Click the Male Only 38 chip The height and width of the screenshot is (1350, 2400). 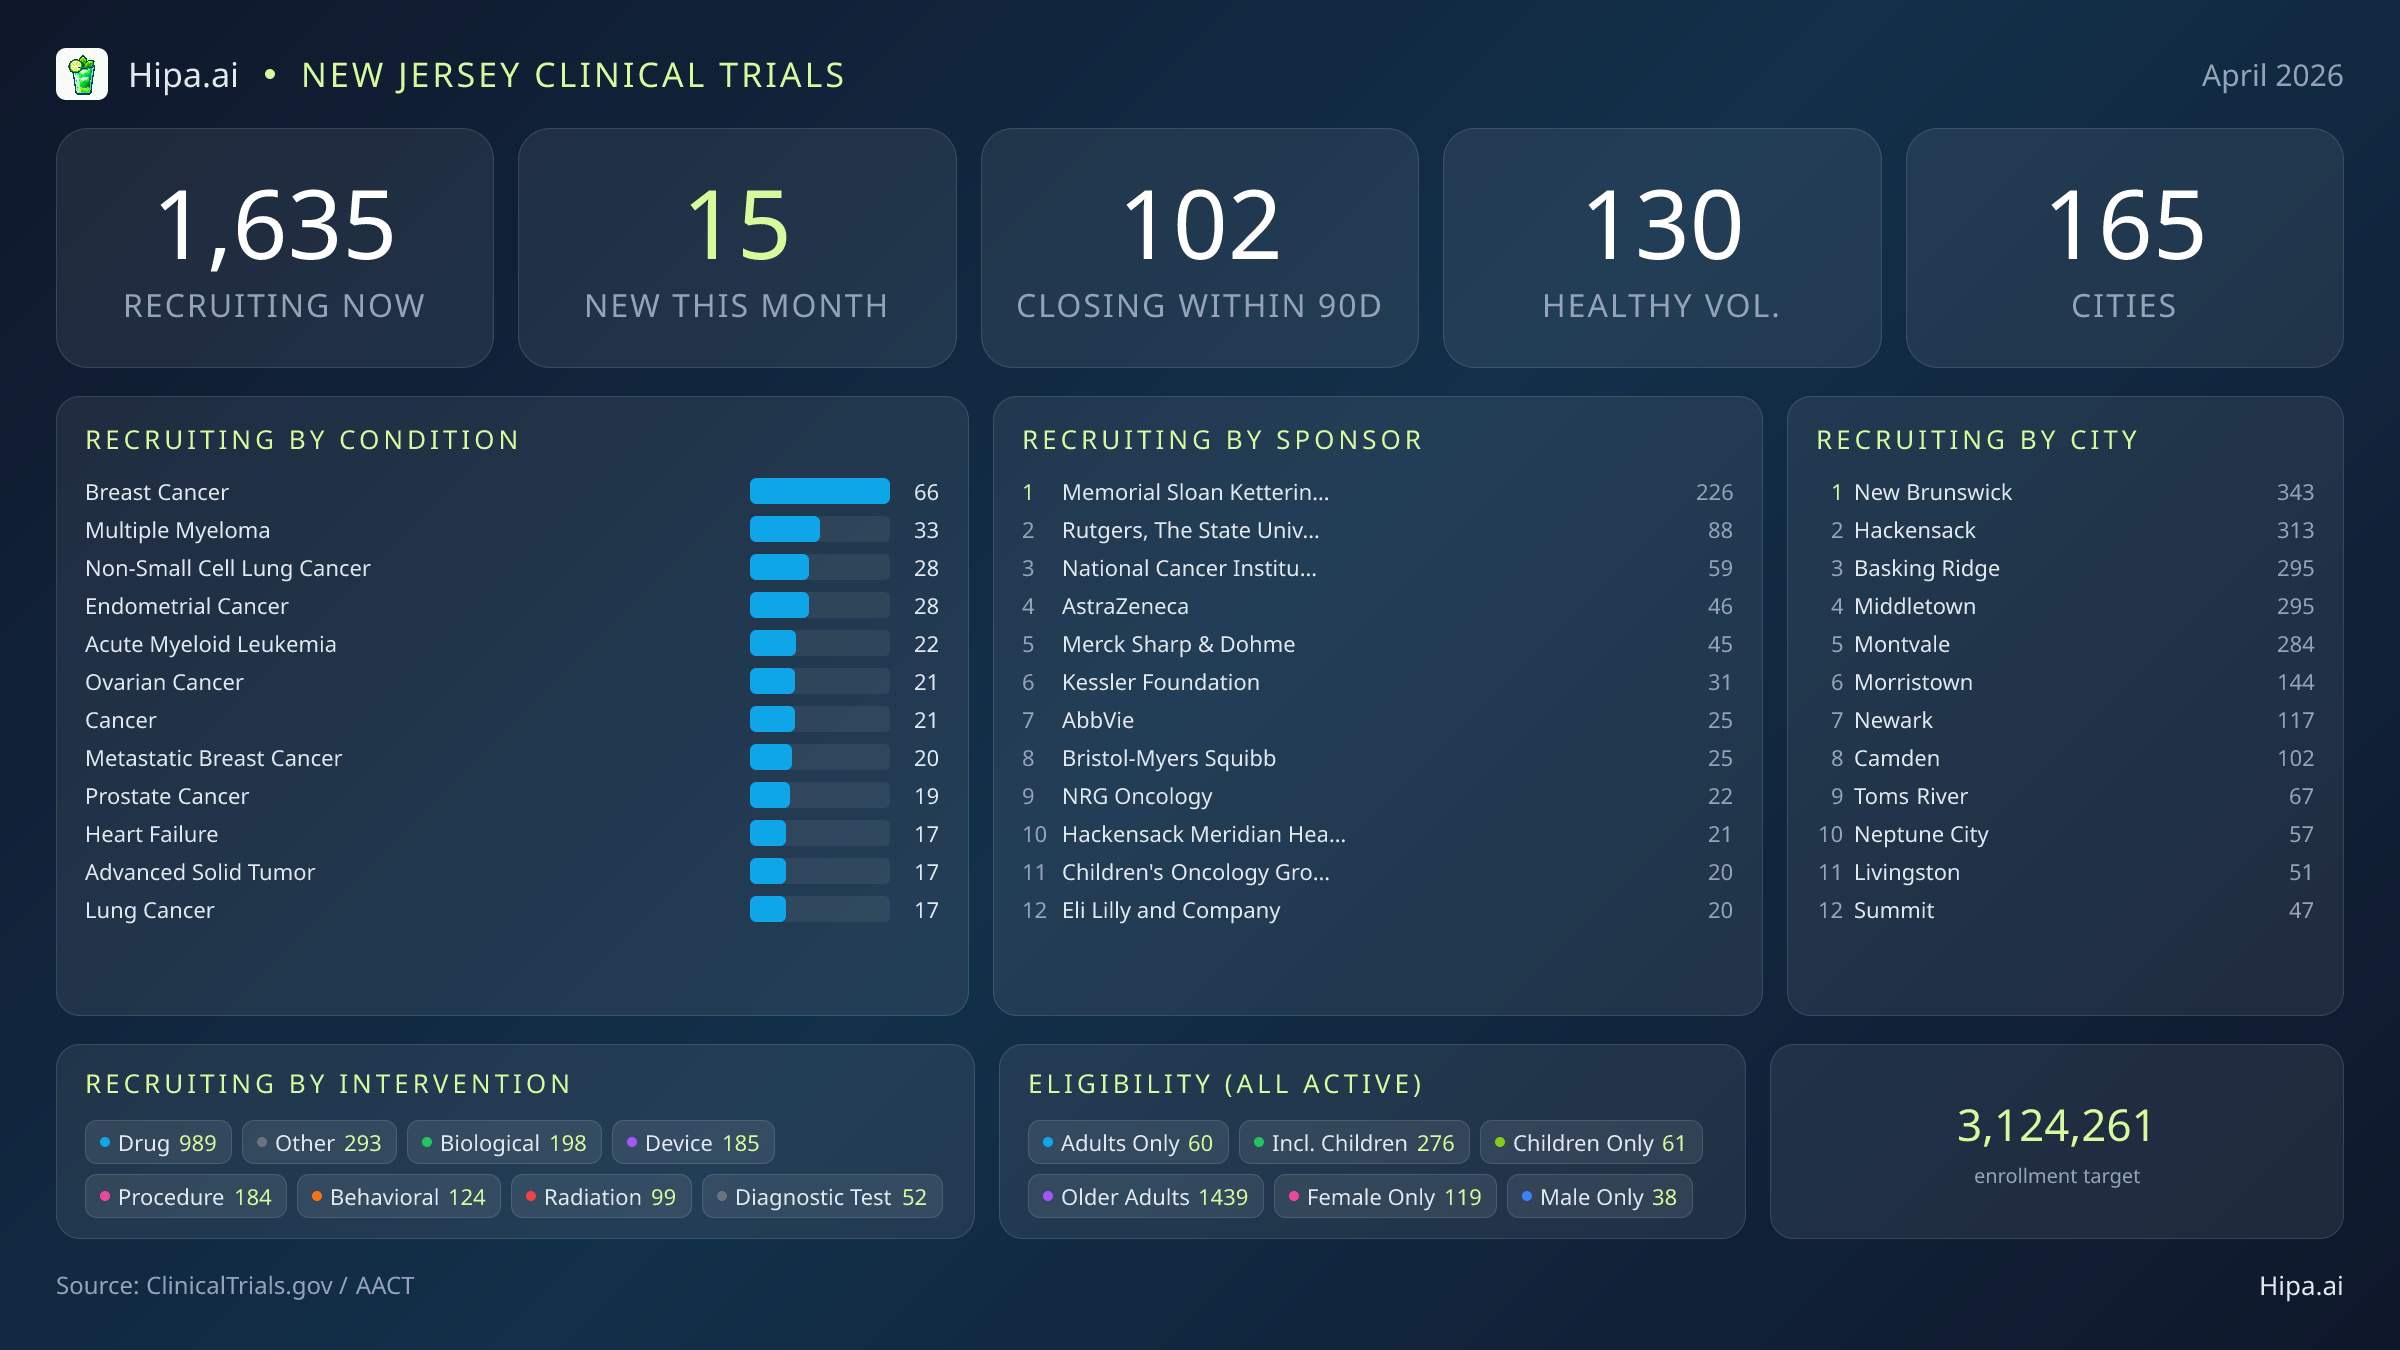[1600, 1196]
